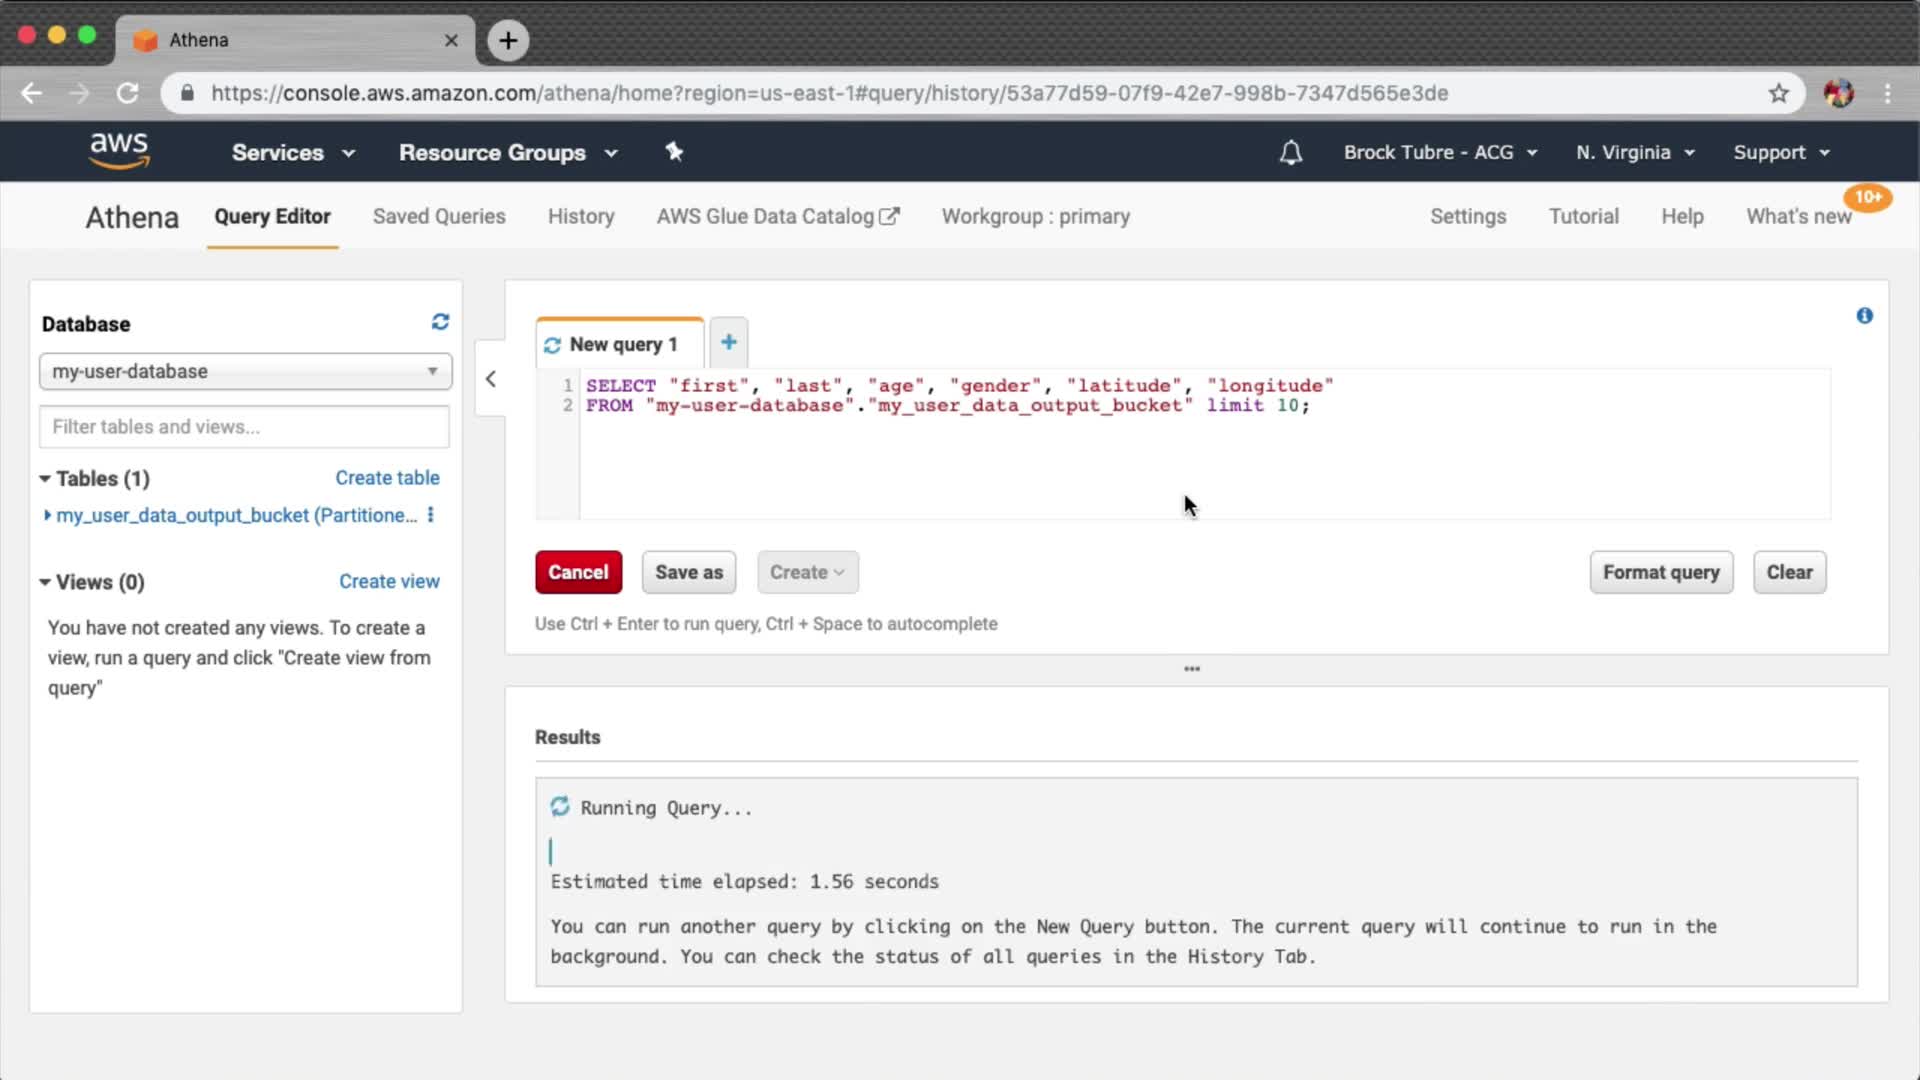Expand my_user_data_output_bucket table columns

(x=47, y=515)
